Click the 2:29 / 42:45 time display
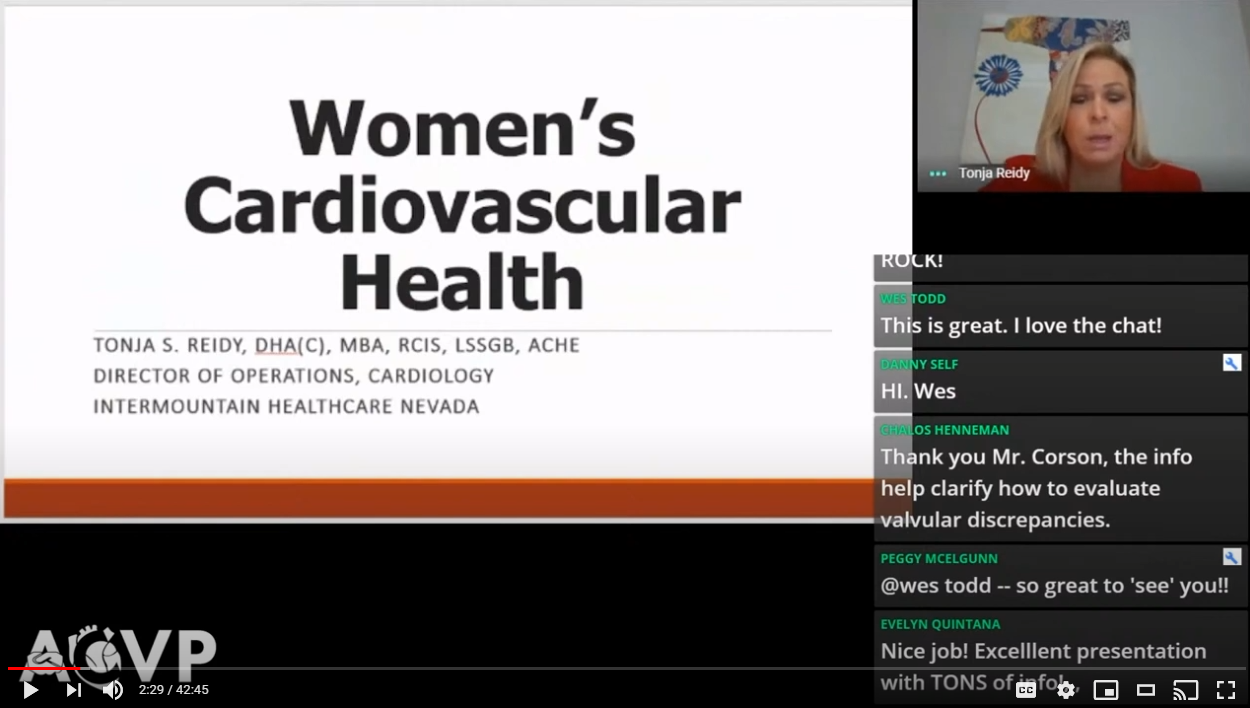1250x708 pixels. (x=174, y=689)
